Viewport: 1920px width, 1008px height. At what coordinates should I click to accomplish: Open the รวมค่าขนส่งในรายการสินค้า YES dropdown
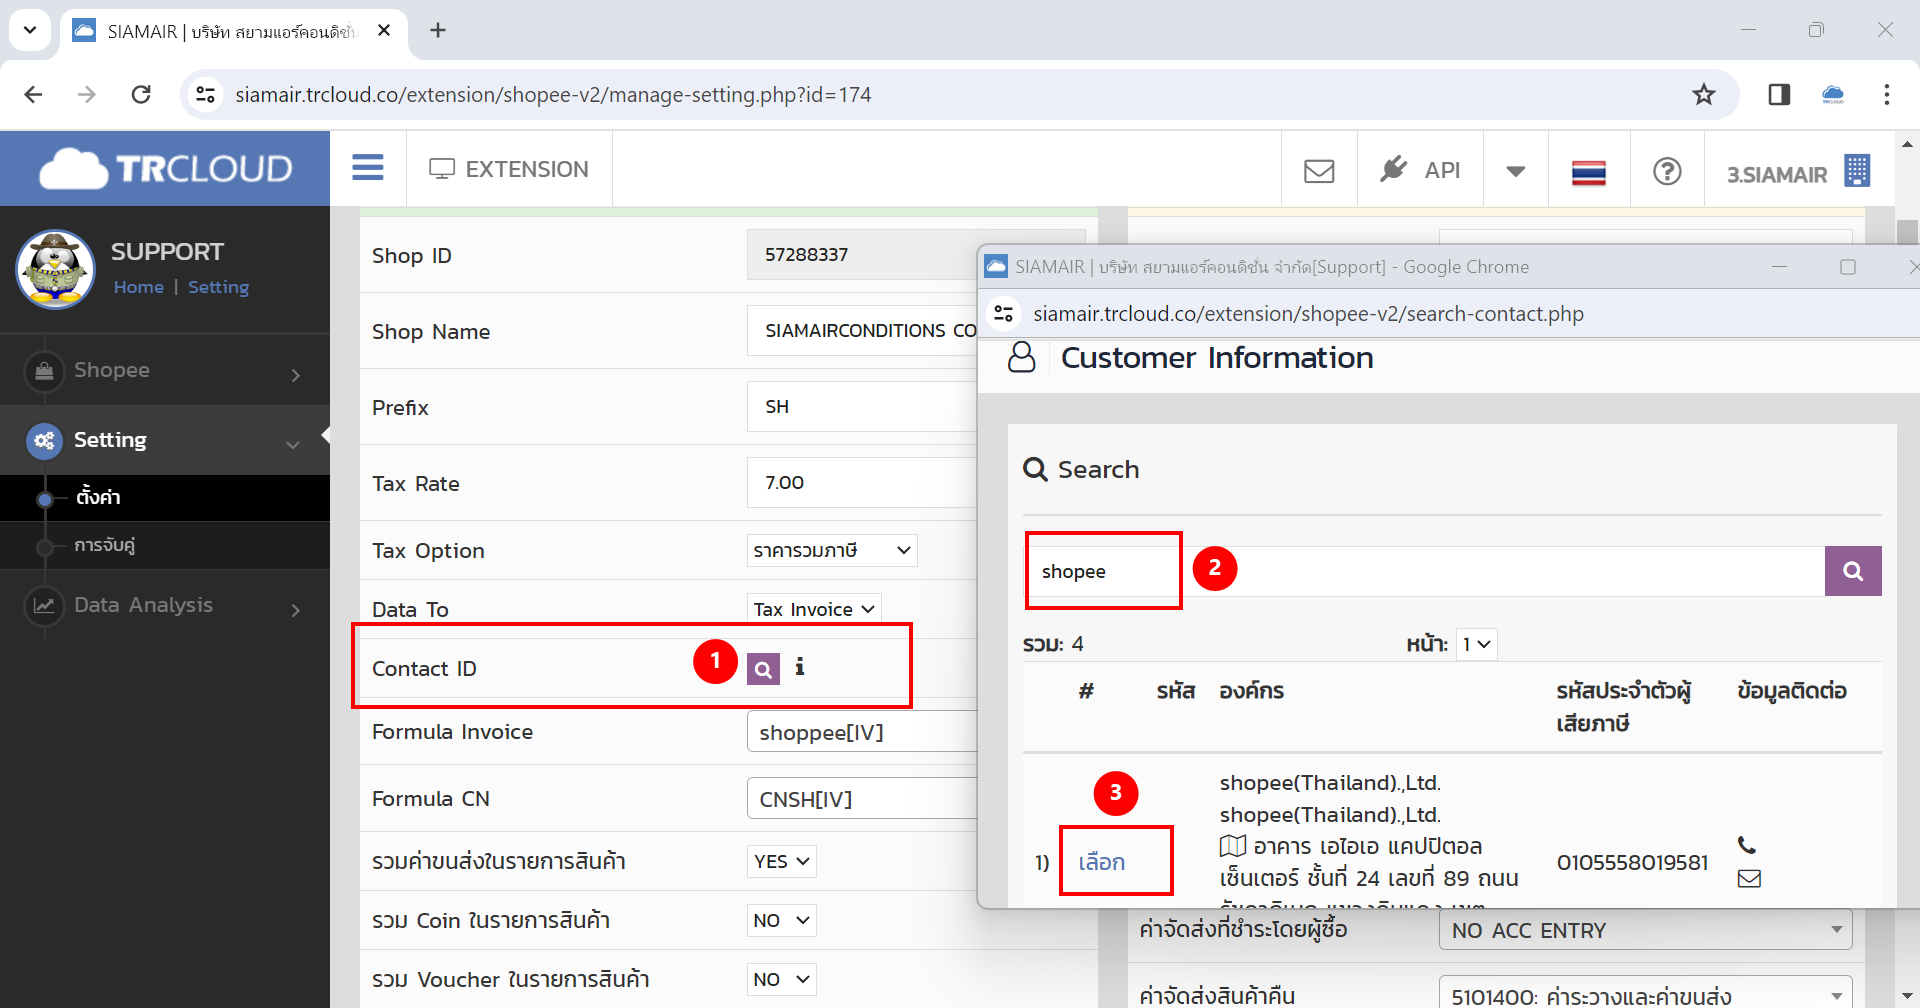[x=782, y=861]
